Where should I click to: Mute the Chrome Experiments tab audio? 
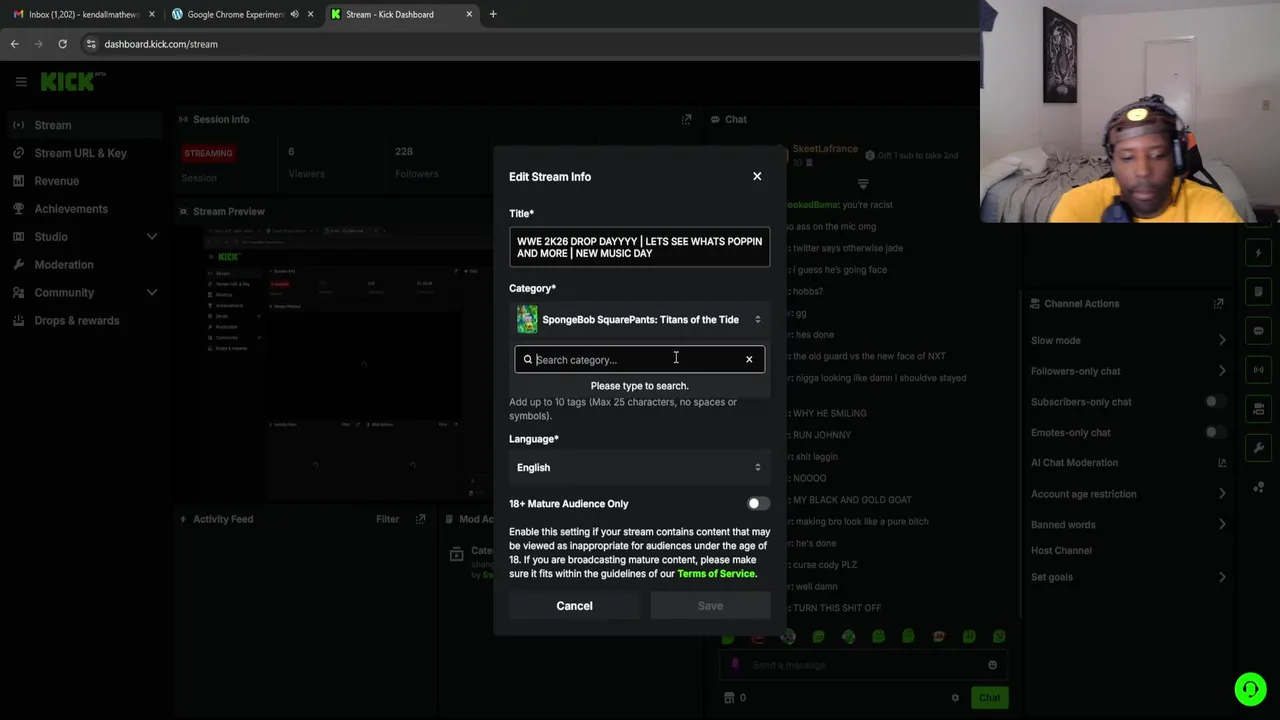[294, 14]
